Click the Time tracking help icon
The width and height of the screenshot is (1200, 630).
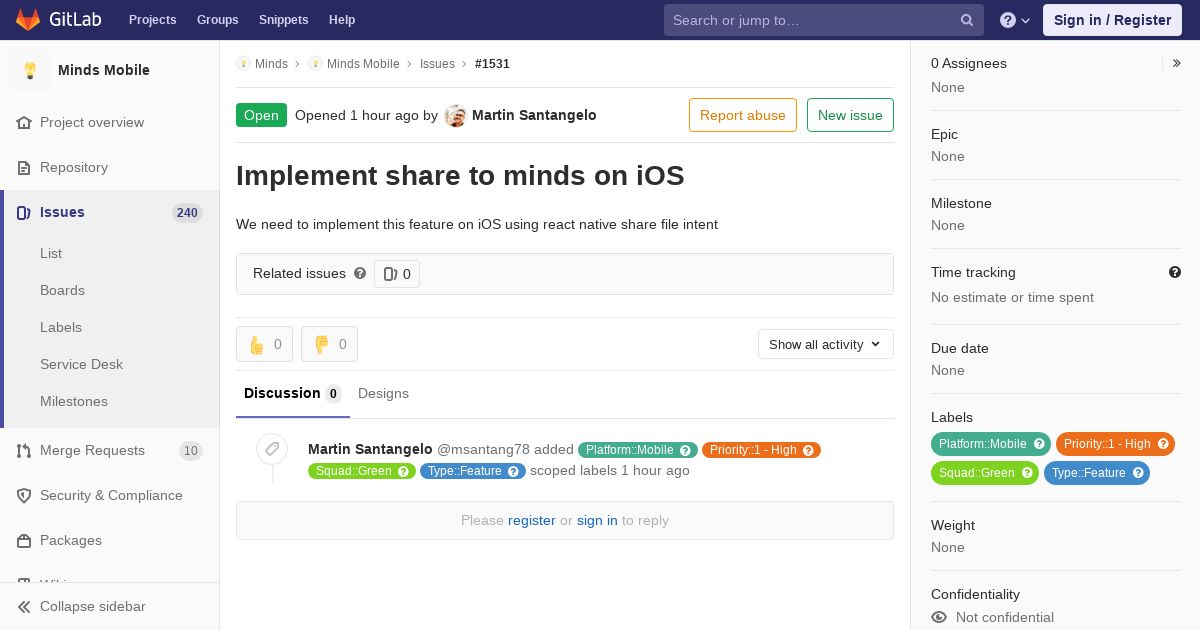click(1175, 272)
